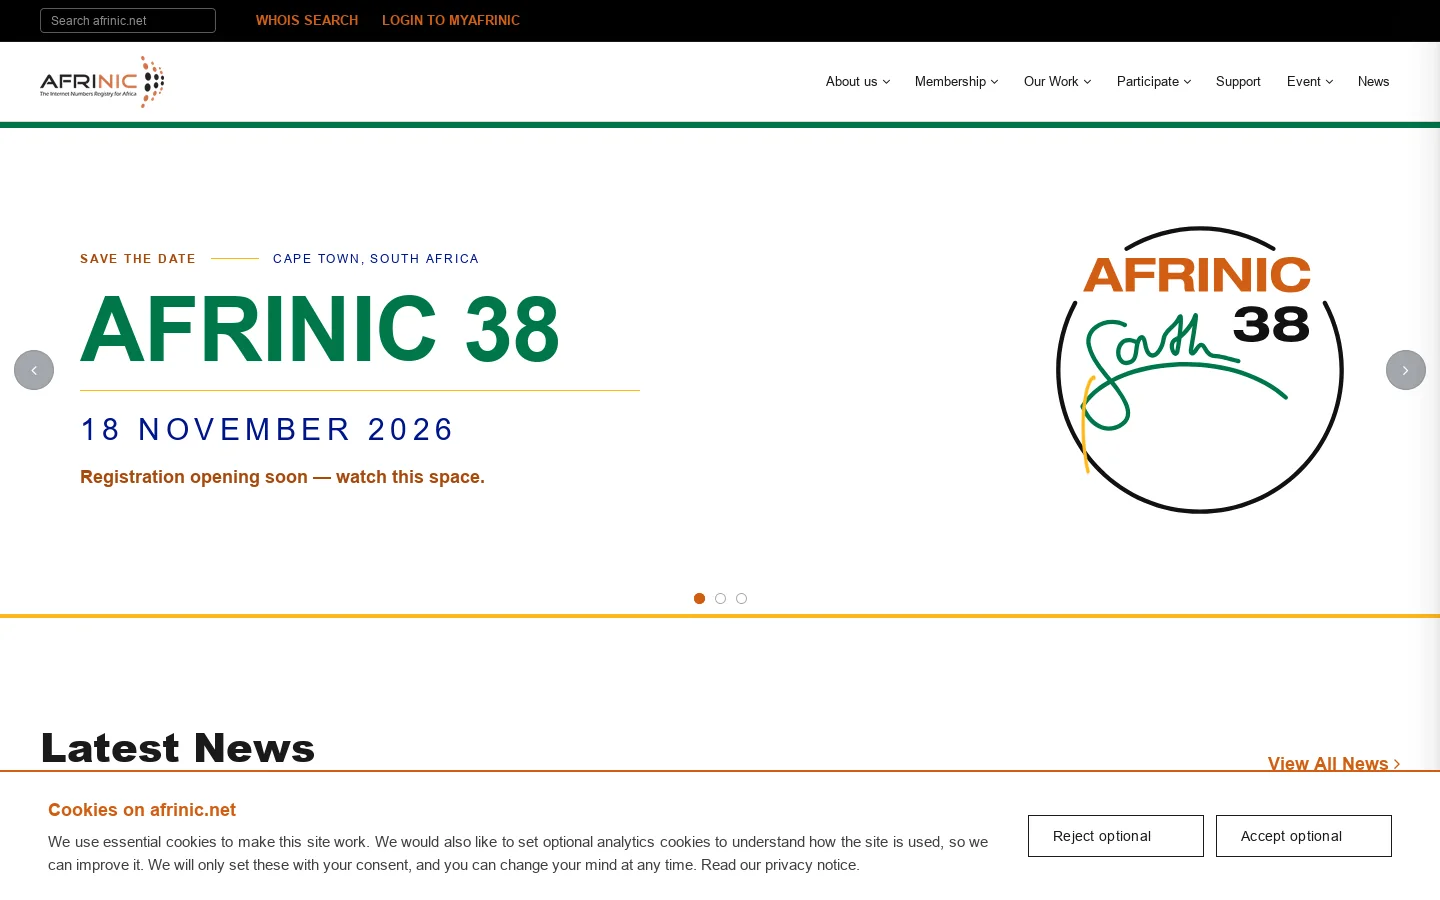
Task: Open WHOIS SEARCH link
Action: coord(307,20)
